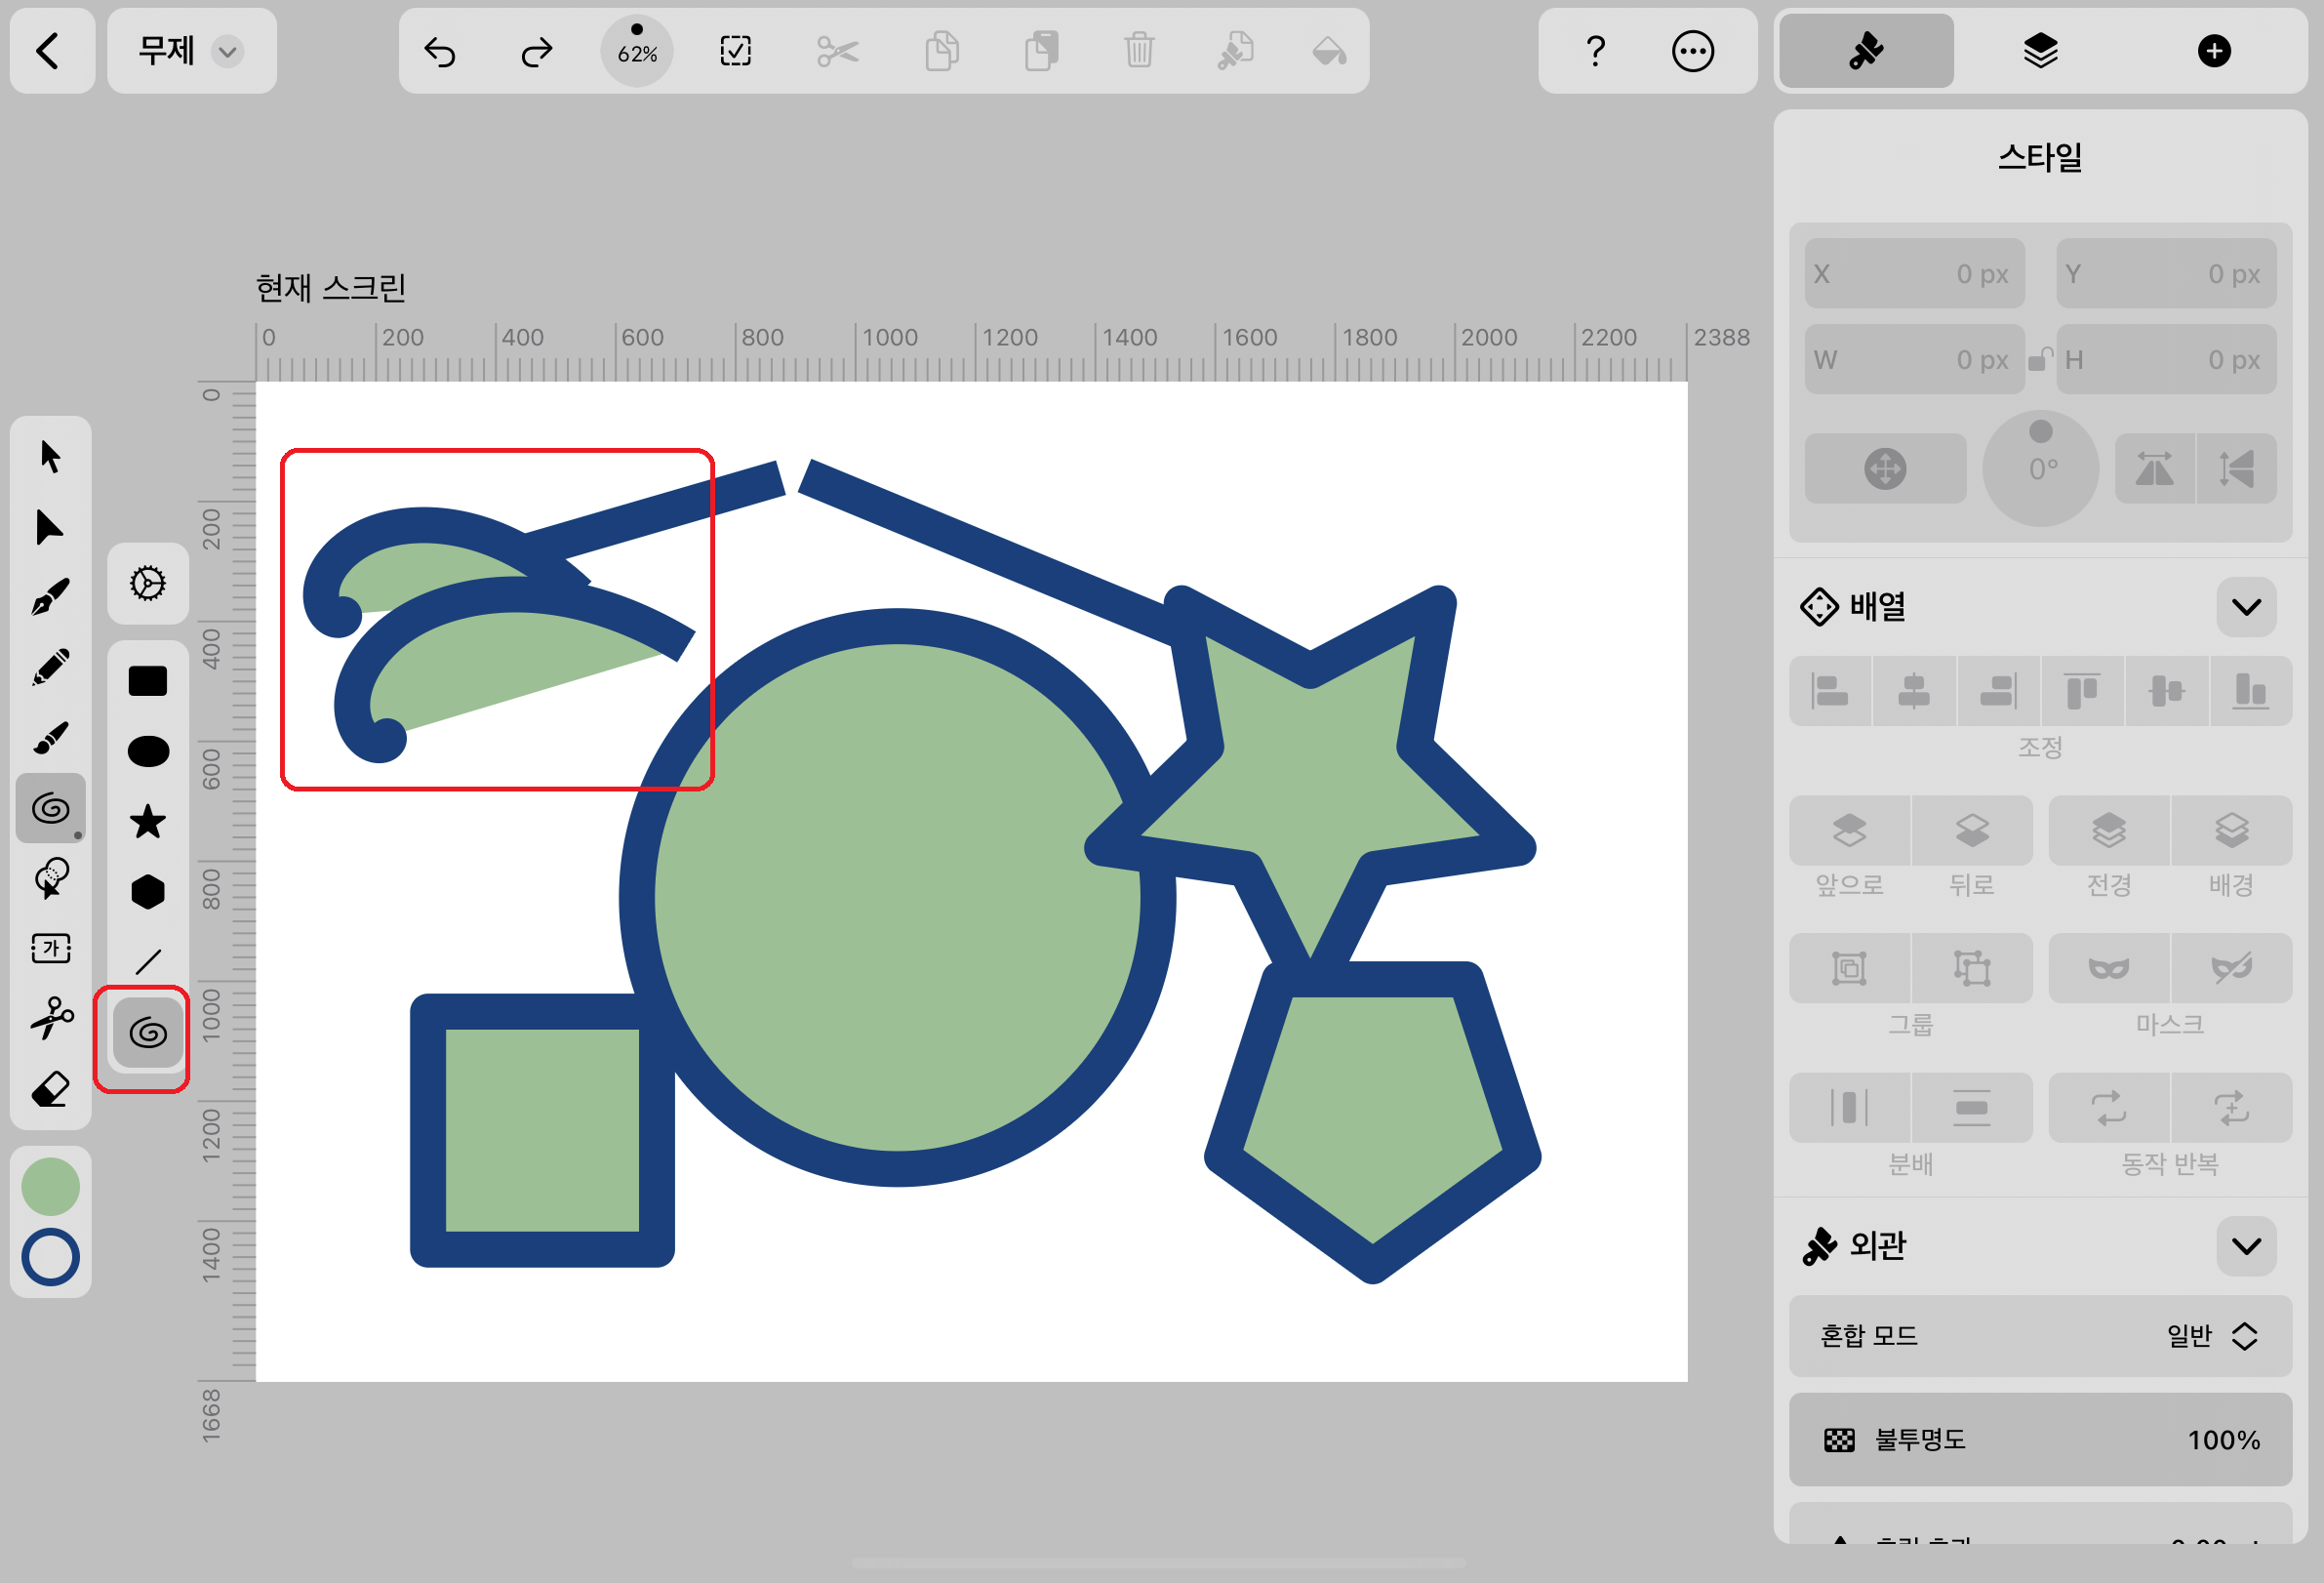Open the 무제 document title menu

[190, 51]
